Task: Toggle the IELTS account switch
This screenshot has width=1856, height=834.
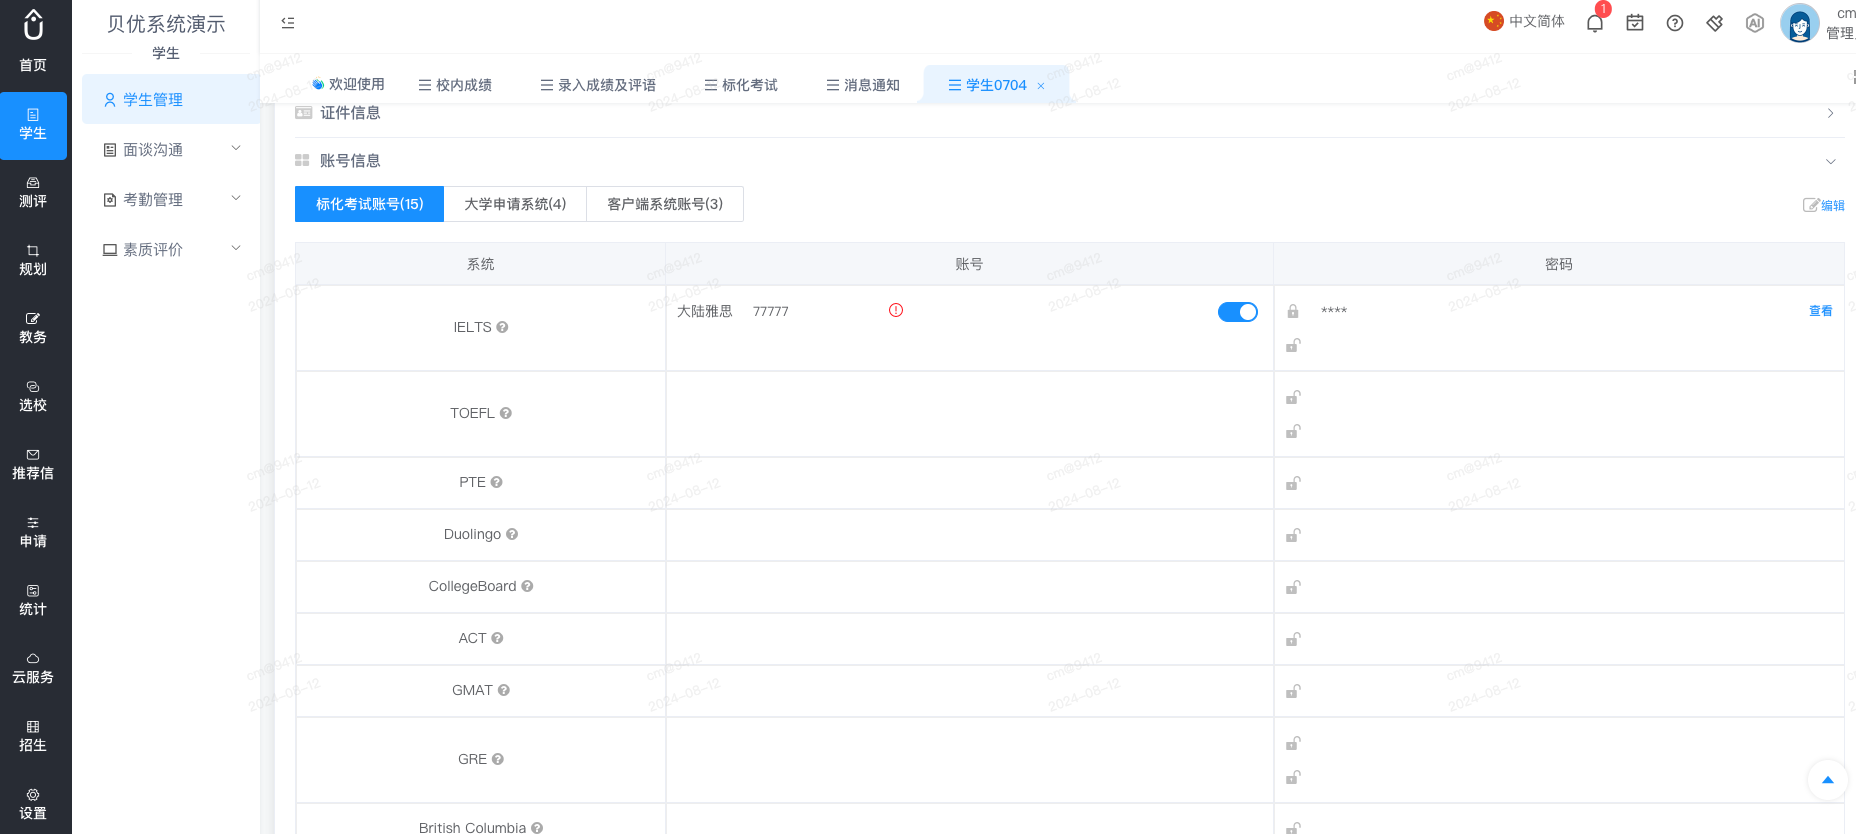Action: (x=1238, y=312)
